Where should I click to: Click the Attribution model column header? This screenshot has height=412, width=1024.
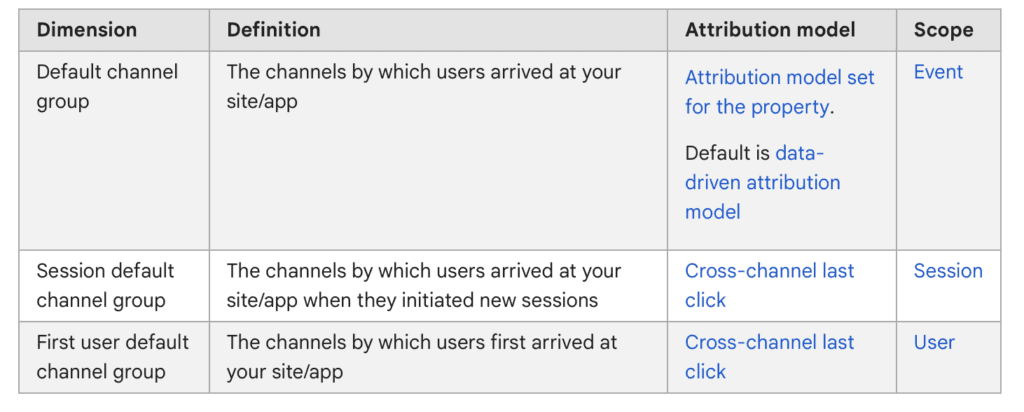(x=770, y=30)
